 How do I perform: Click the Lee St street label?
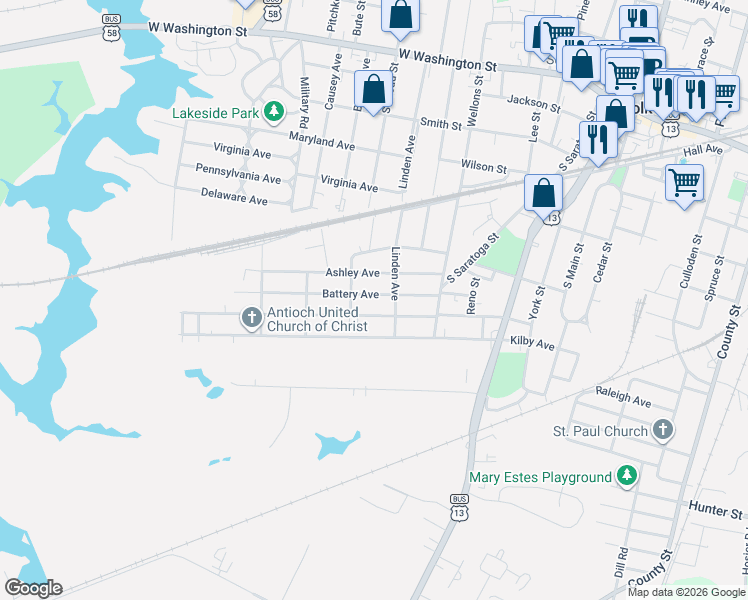click(x=535, y=127)
